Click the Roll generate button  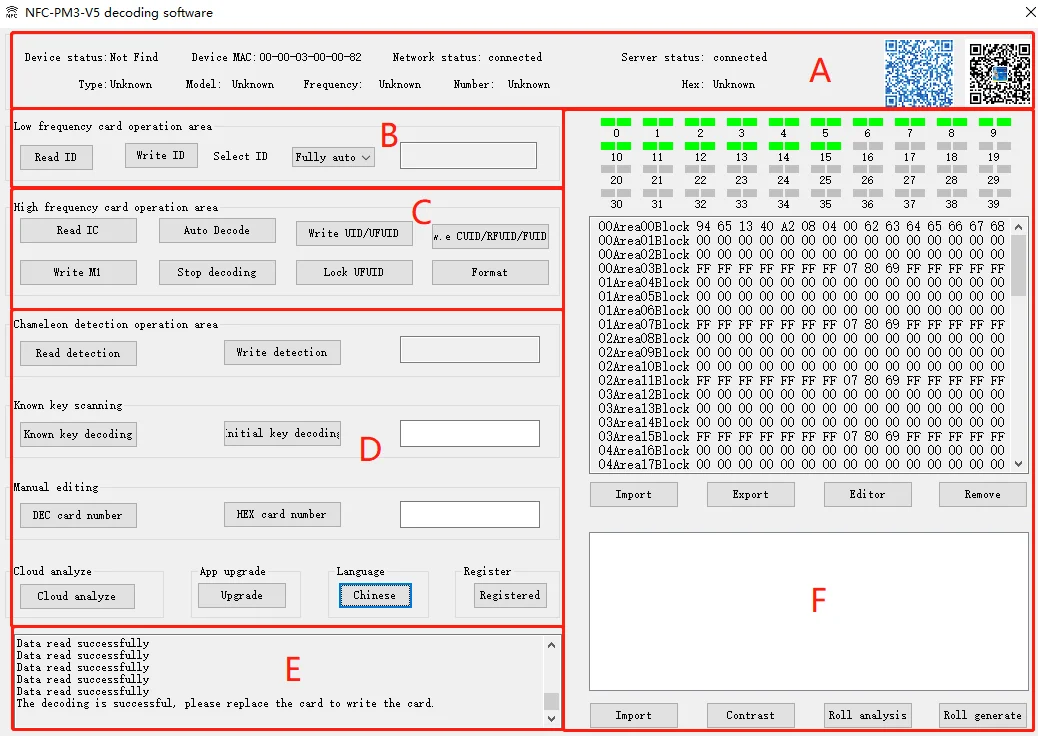(x=982, y=715)
